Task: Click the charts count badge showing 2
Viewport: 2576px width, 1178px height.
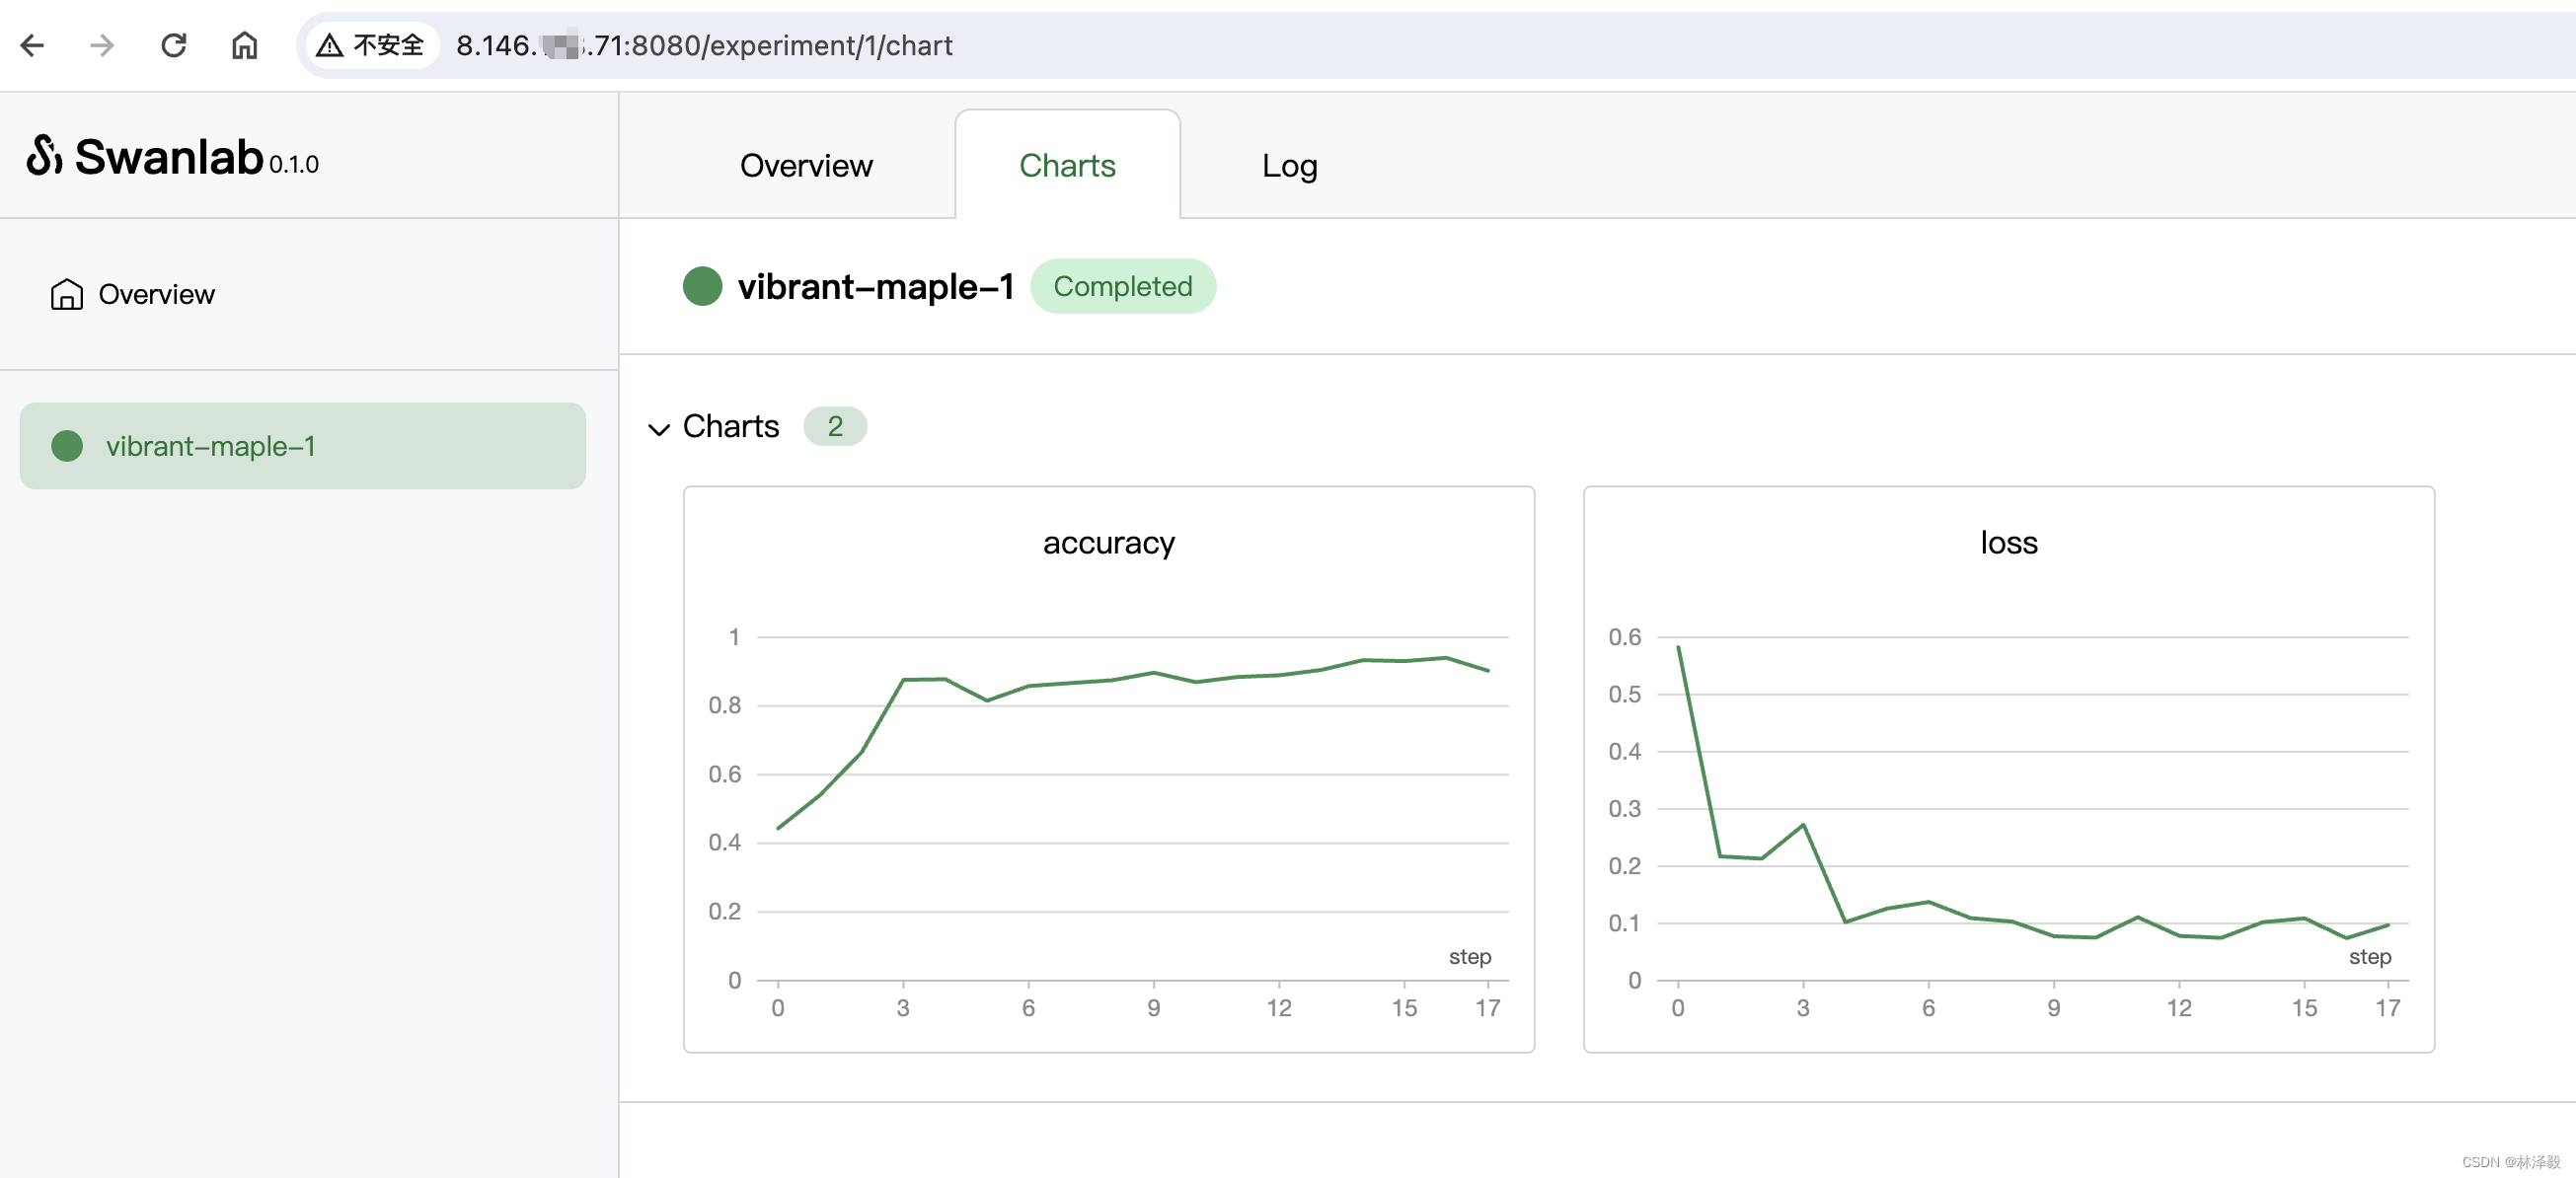Action: pyautogui.click(x=835, y=426)
